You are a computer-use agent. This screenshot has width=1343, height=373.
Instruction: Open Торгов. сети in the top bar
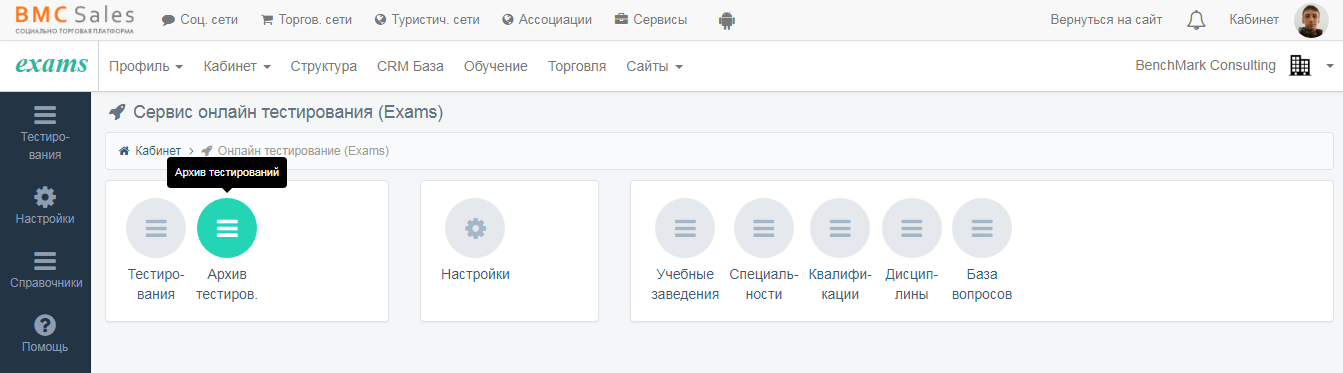point(306,20)
